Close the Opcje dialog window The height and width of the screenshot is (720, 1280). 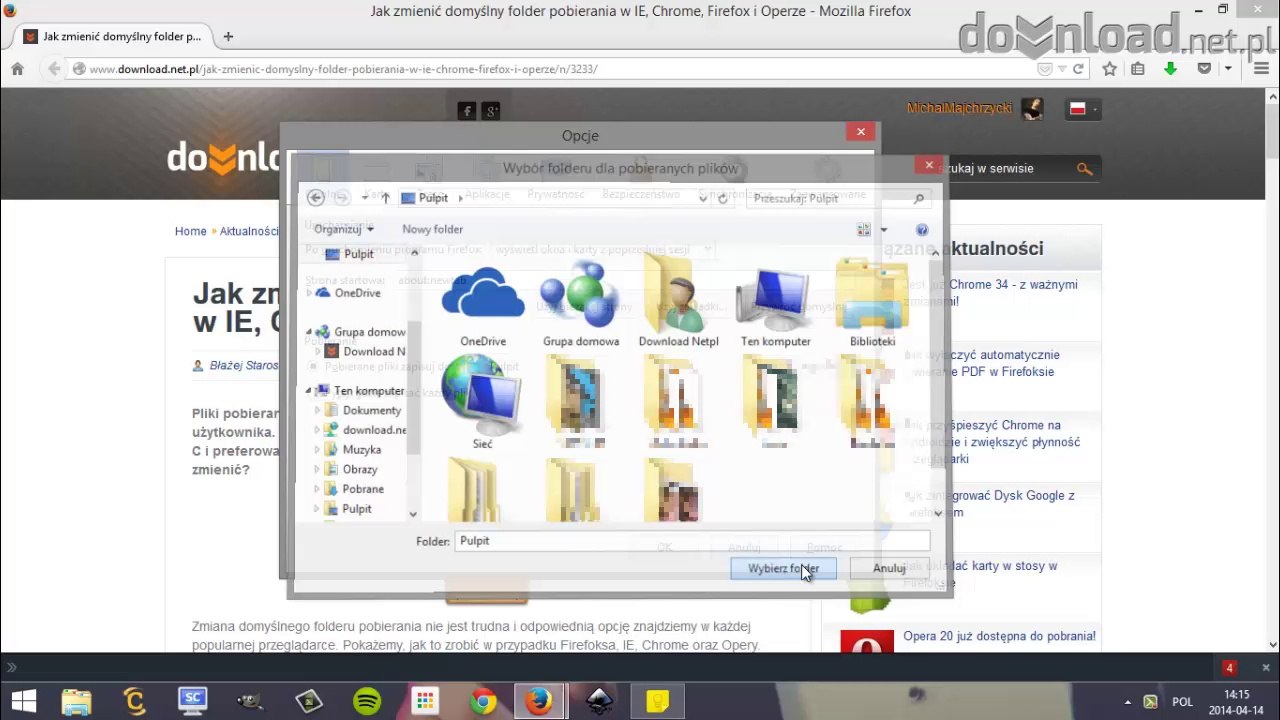(x=860, y=132)
